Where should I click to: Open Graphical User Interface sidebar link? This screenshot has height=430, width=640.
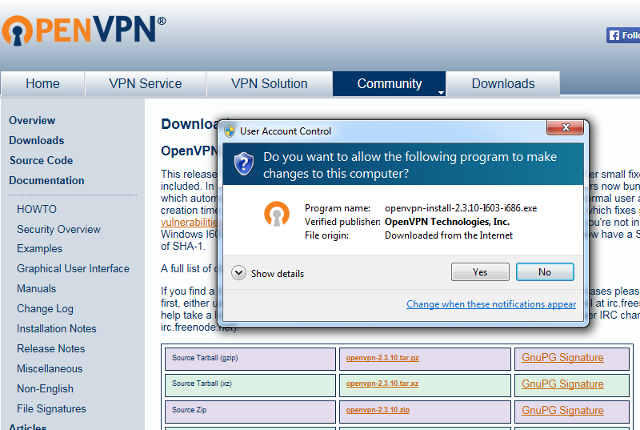73,268
